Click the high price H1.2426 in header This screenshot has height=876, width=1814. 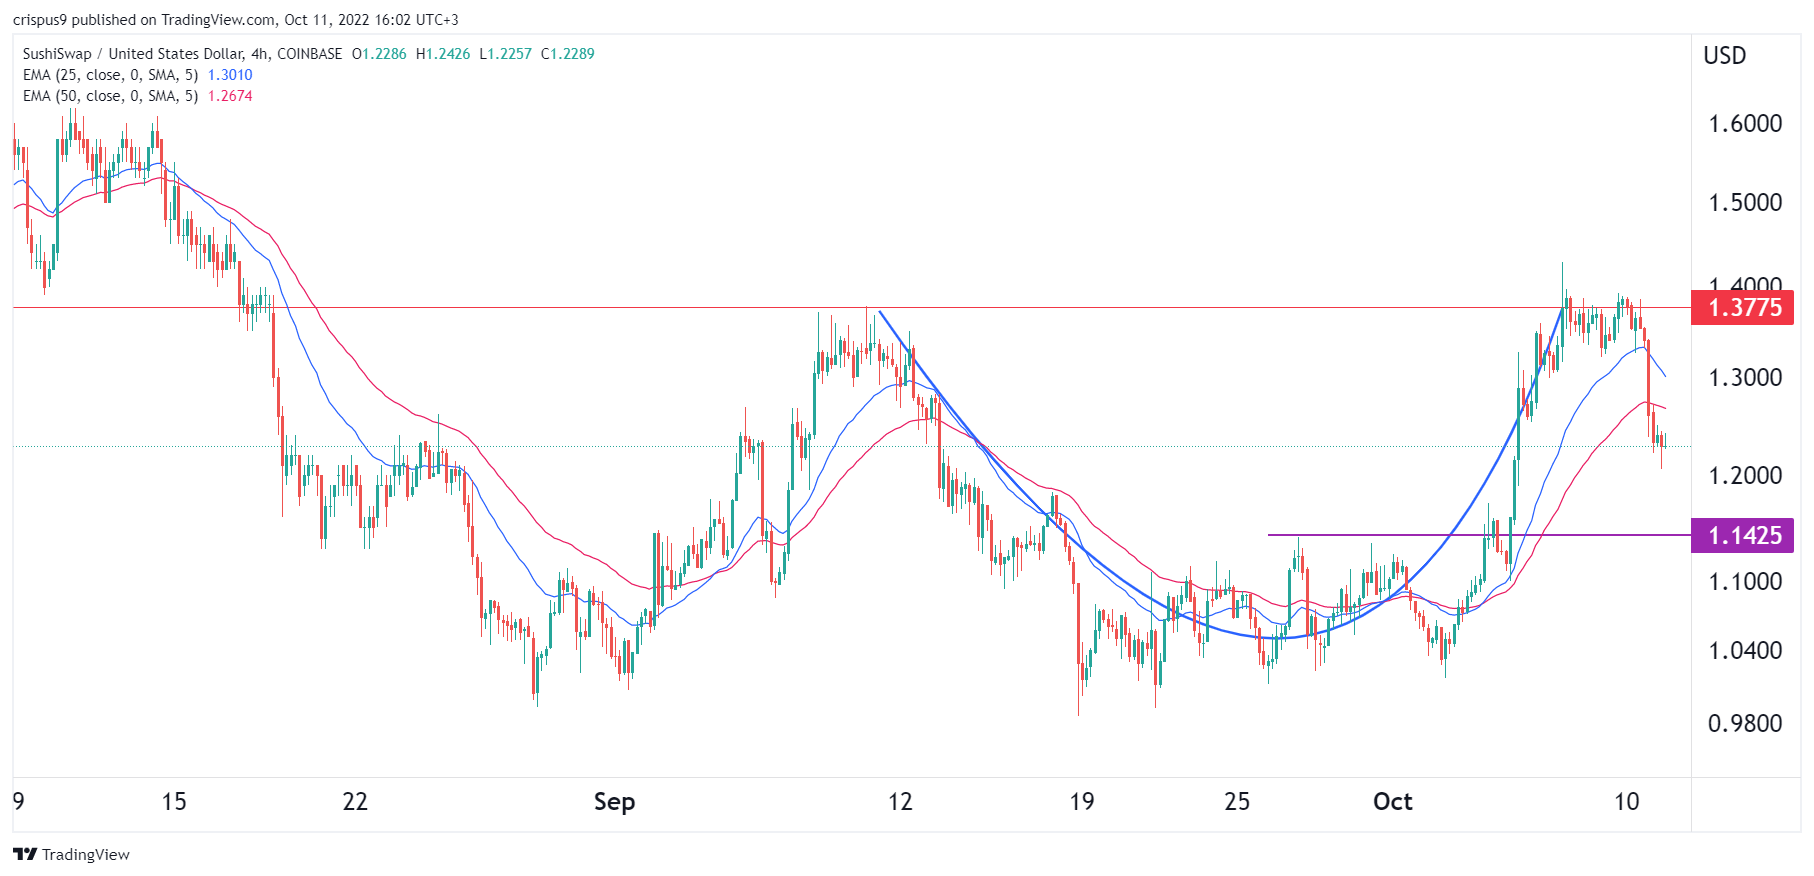[x=443, y=54]
